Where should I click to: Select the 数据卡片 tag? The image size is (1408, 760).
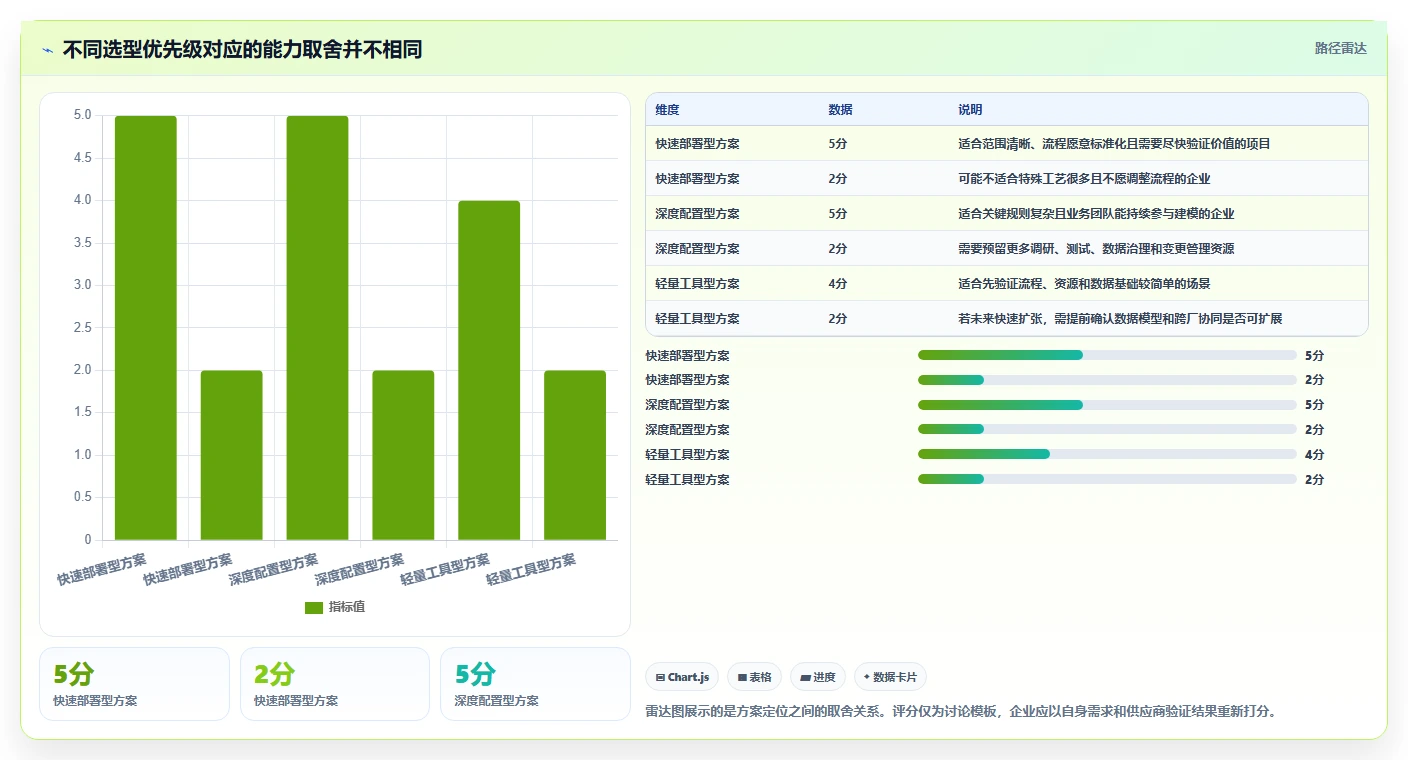[x=890, y=677]
